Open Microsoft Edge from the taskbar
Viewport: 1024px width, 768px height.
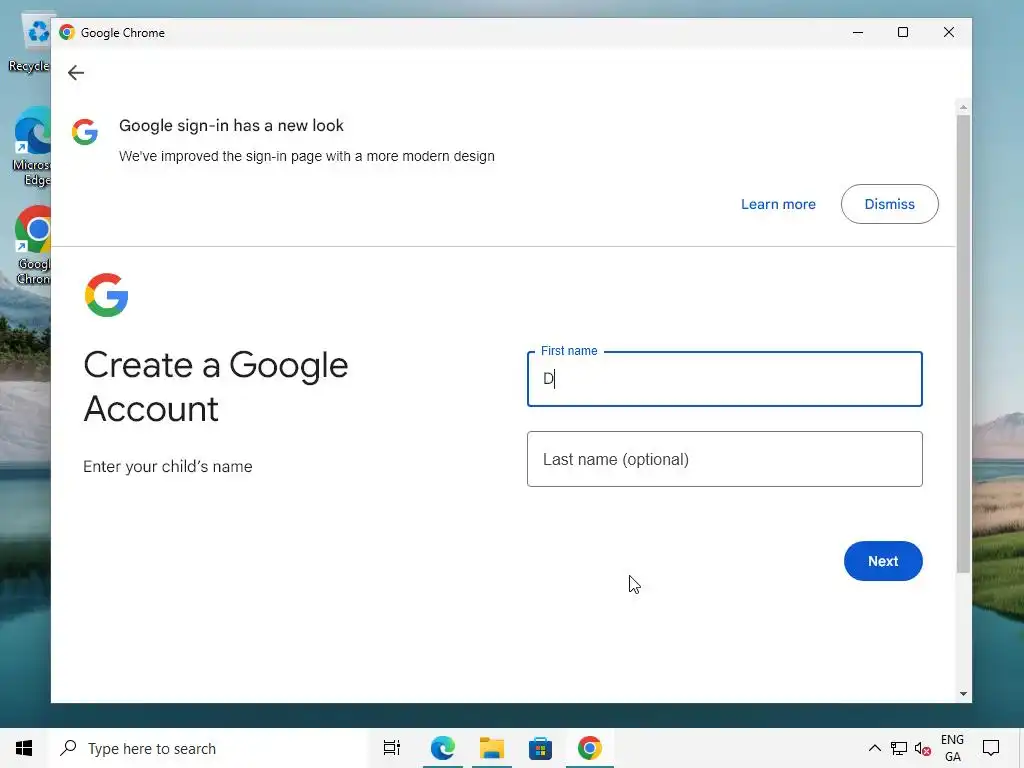click(442, 748)
